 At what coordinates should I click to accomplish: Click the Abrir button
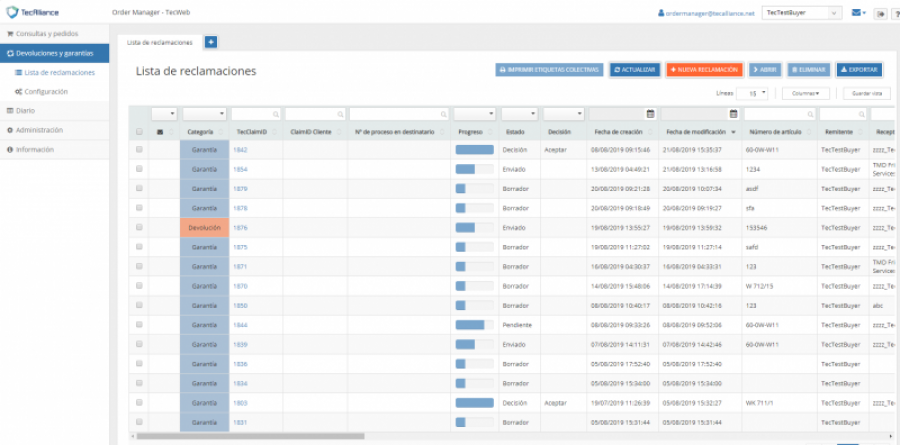(765, 69)
